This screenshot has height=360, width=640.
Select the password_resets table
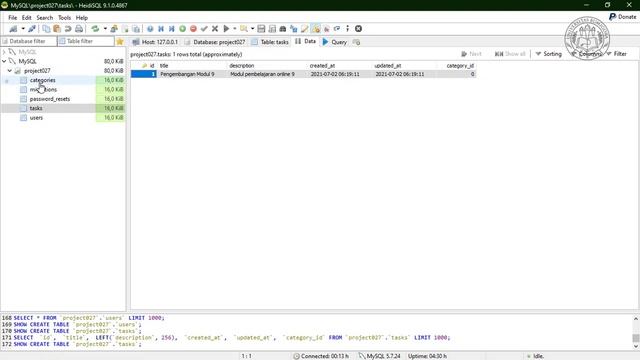pyautogui.click(x=50, y=99)
